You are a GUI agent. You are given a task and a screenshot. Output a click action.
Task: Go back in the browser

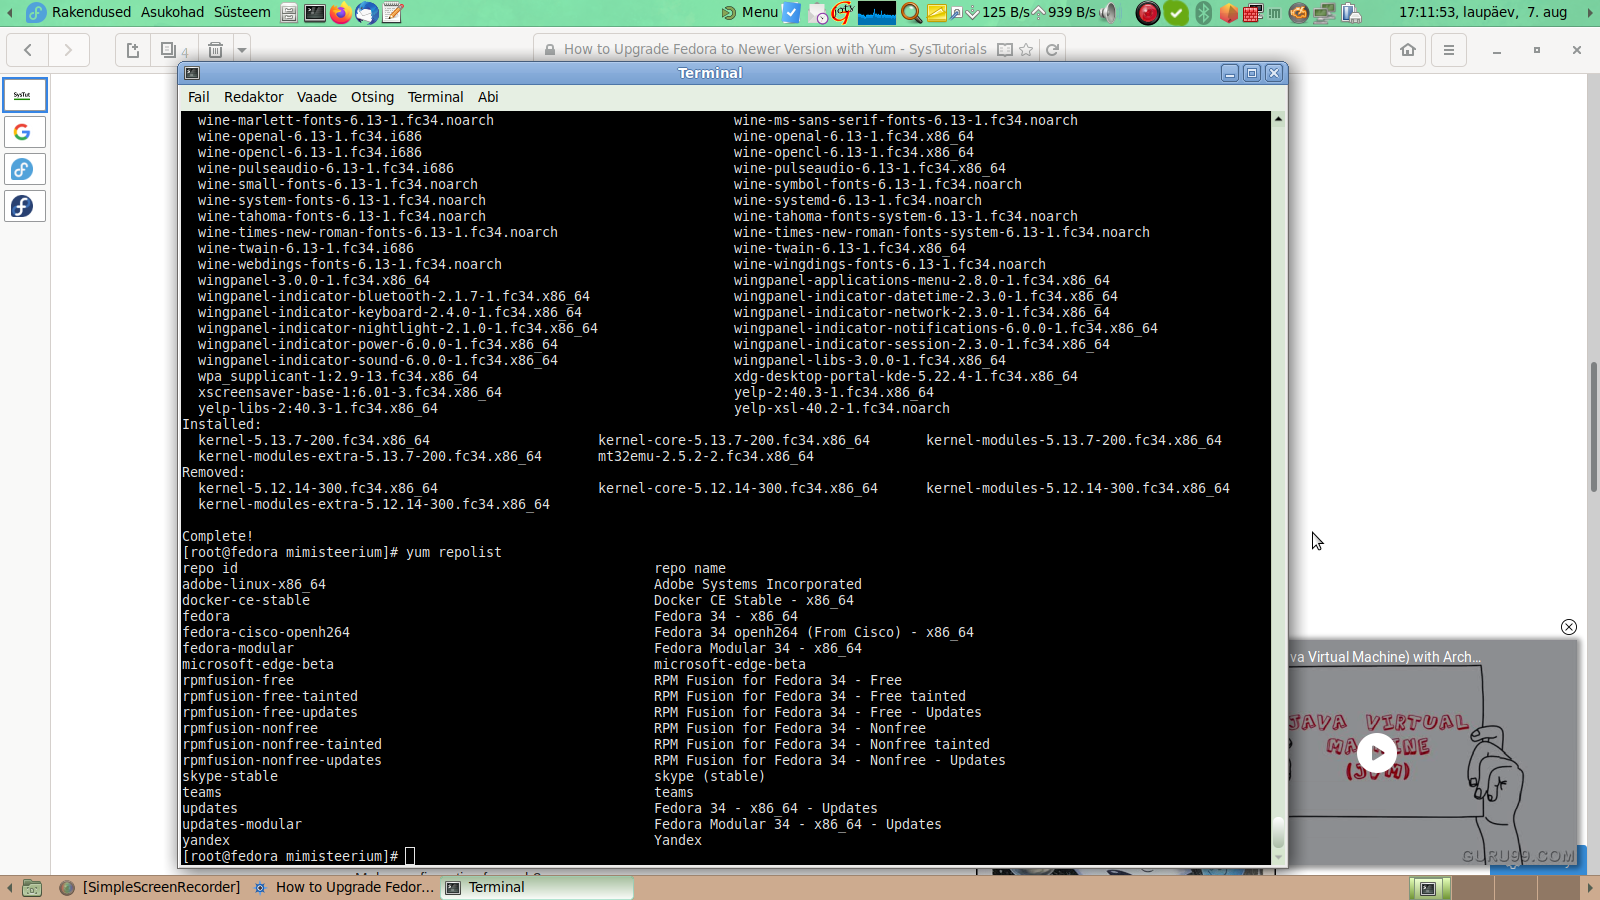[28, 50]
